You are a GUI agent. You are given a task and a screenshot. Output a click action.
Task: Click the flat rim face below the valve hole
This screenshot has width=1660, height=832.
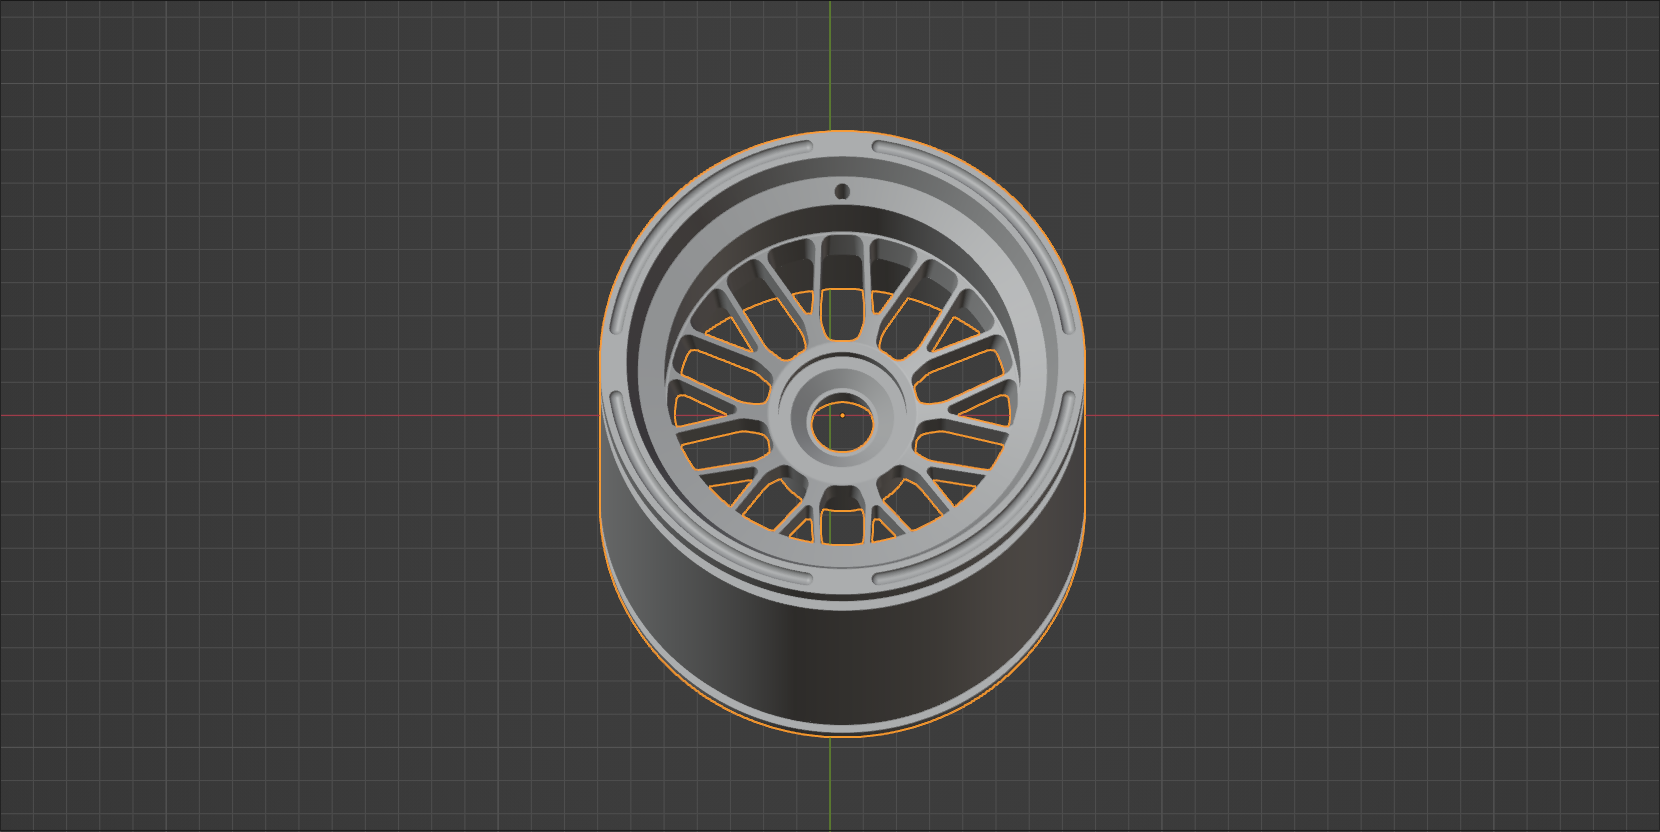842,208
